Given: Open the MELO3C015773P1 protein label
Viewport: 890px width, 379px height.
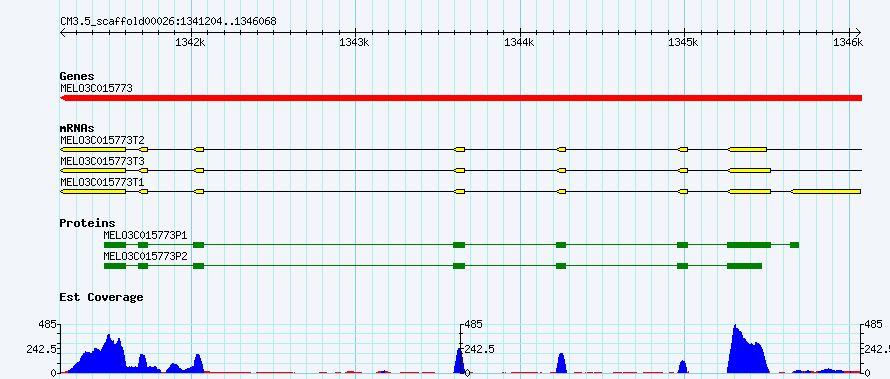Looking at the screenshot, I should click(145, 235).
